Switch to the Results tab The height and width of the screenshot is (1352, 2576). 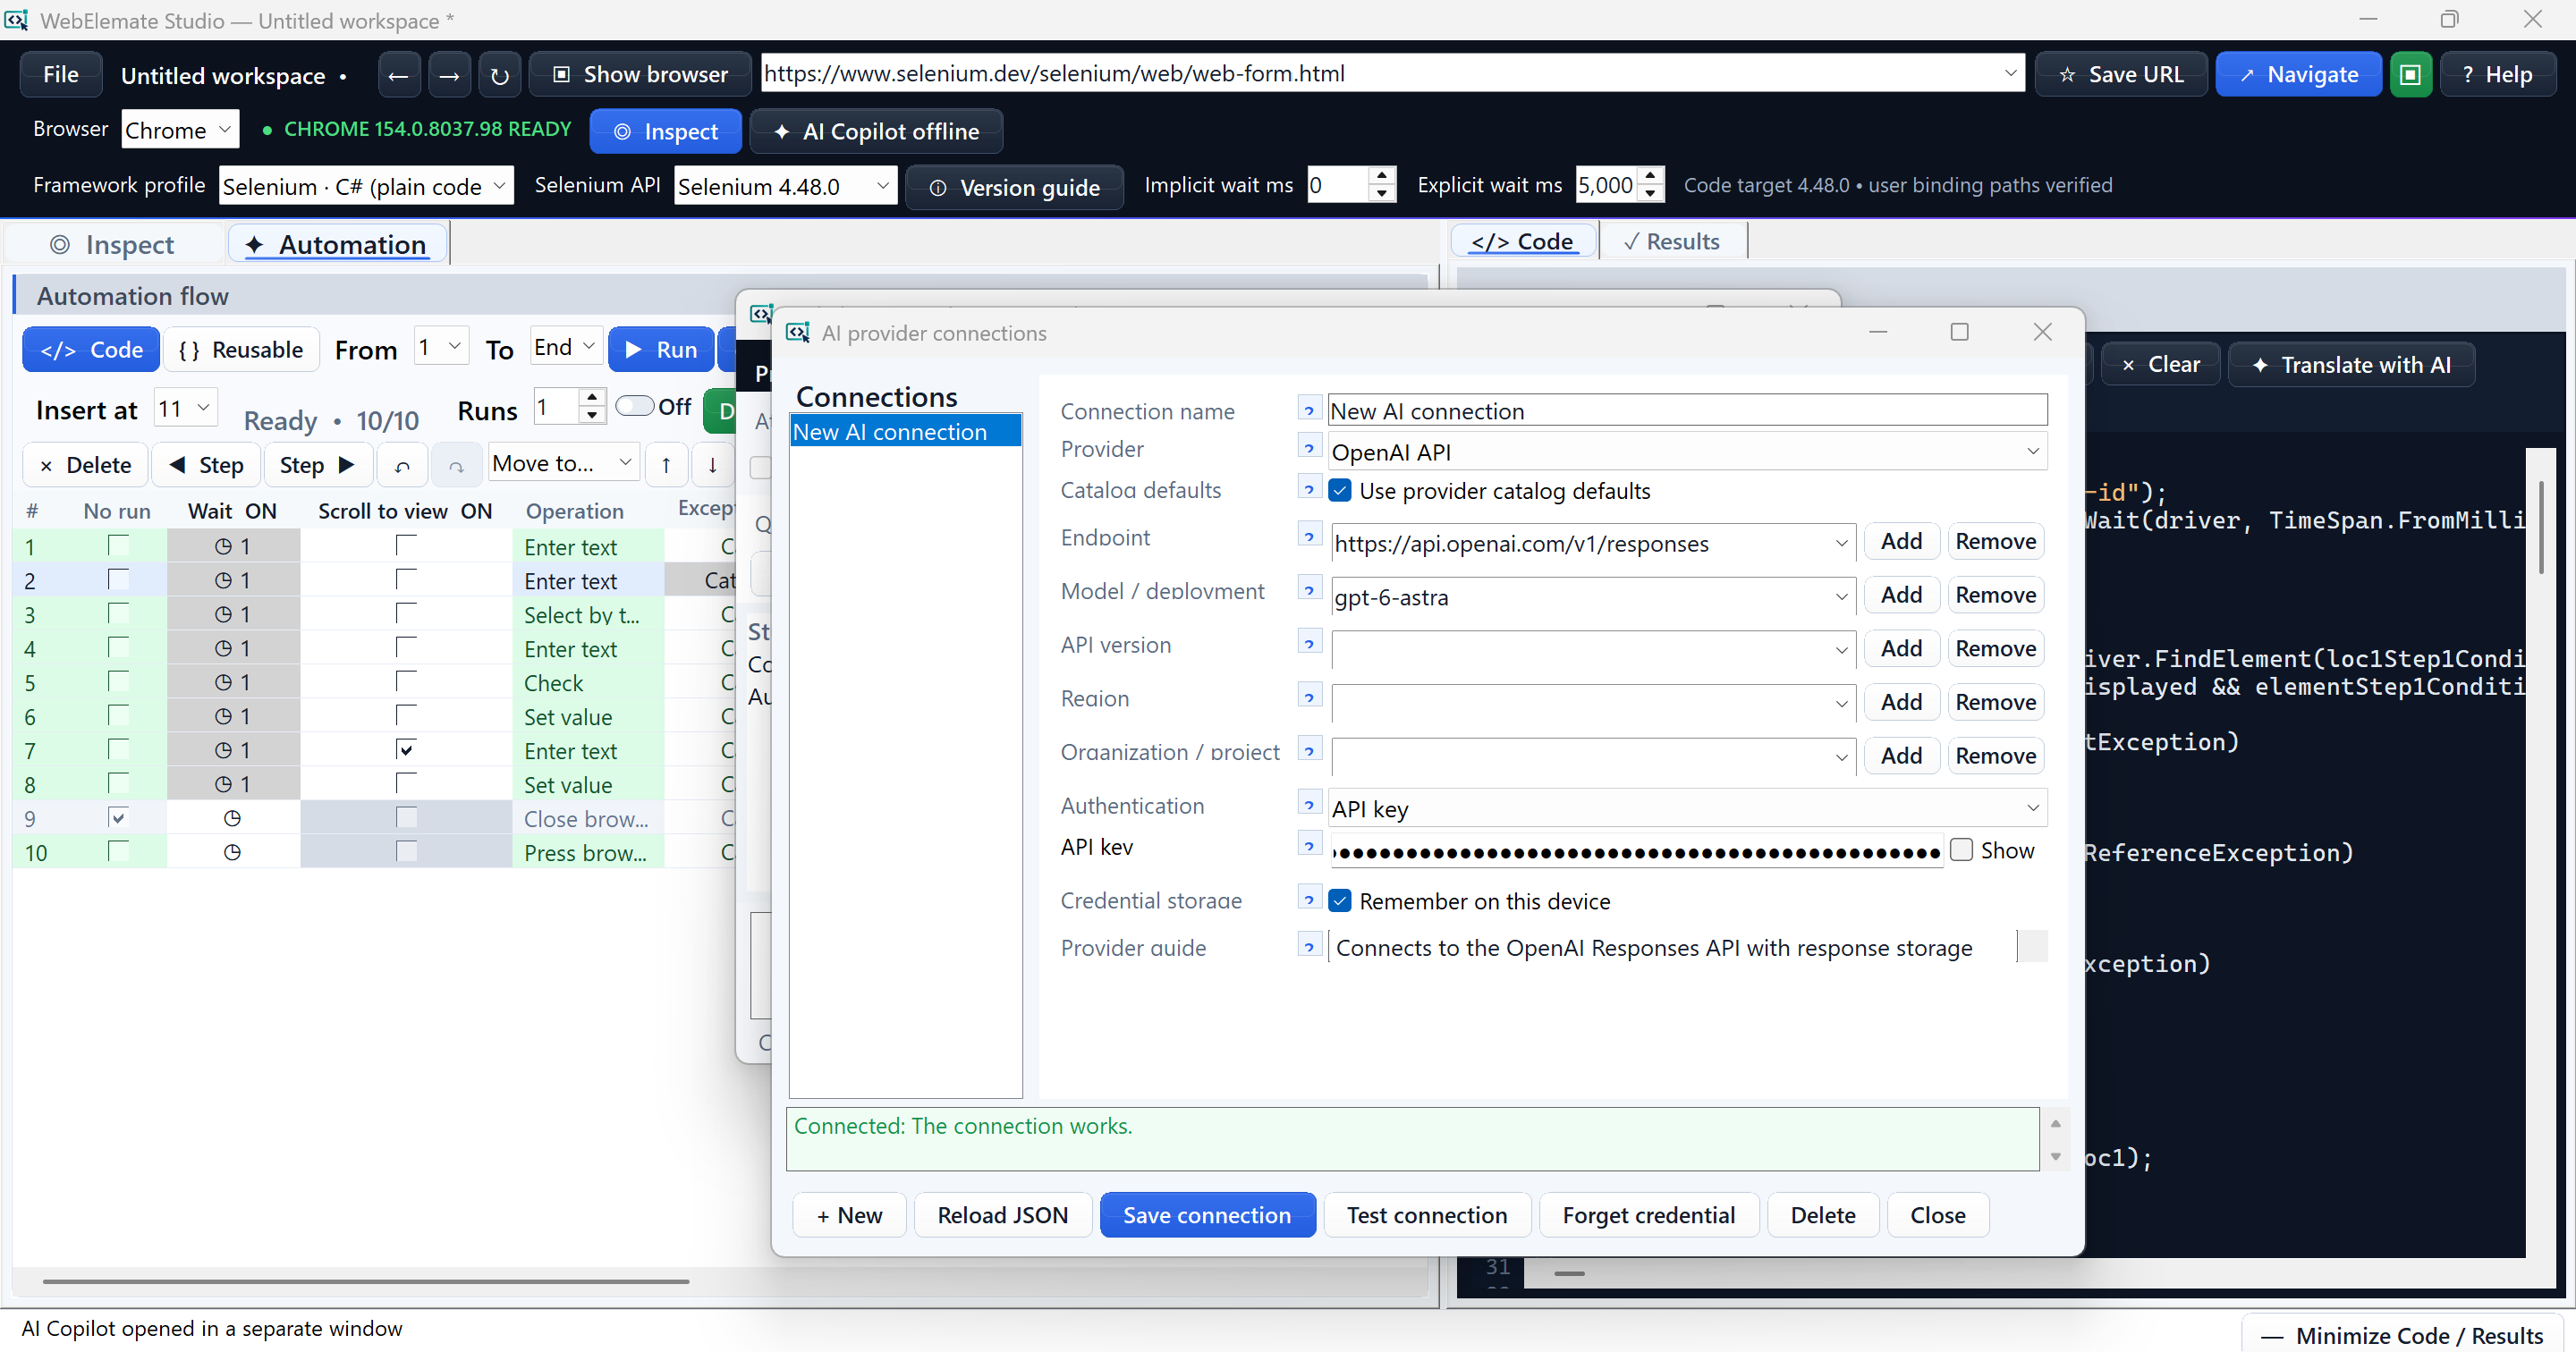coord(1672,242)
